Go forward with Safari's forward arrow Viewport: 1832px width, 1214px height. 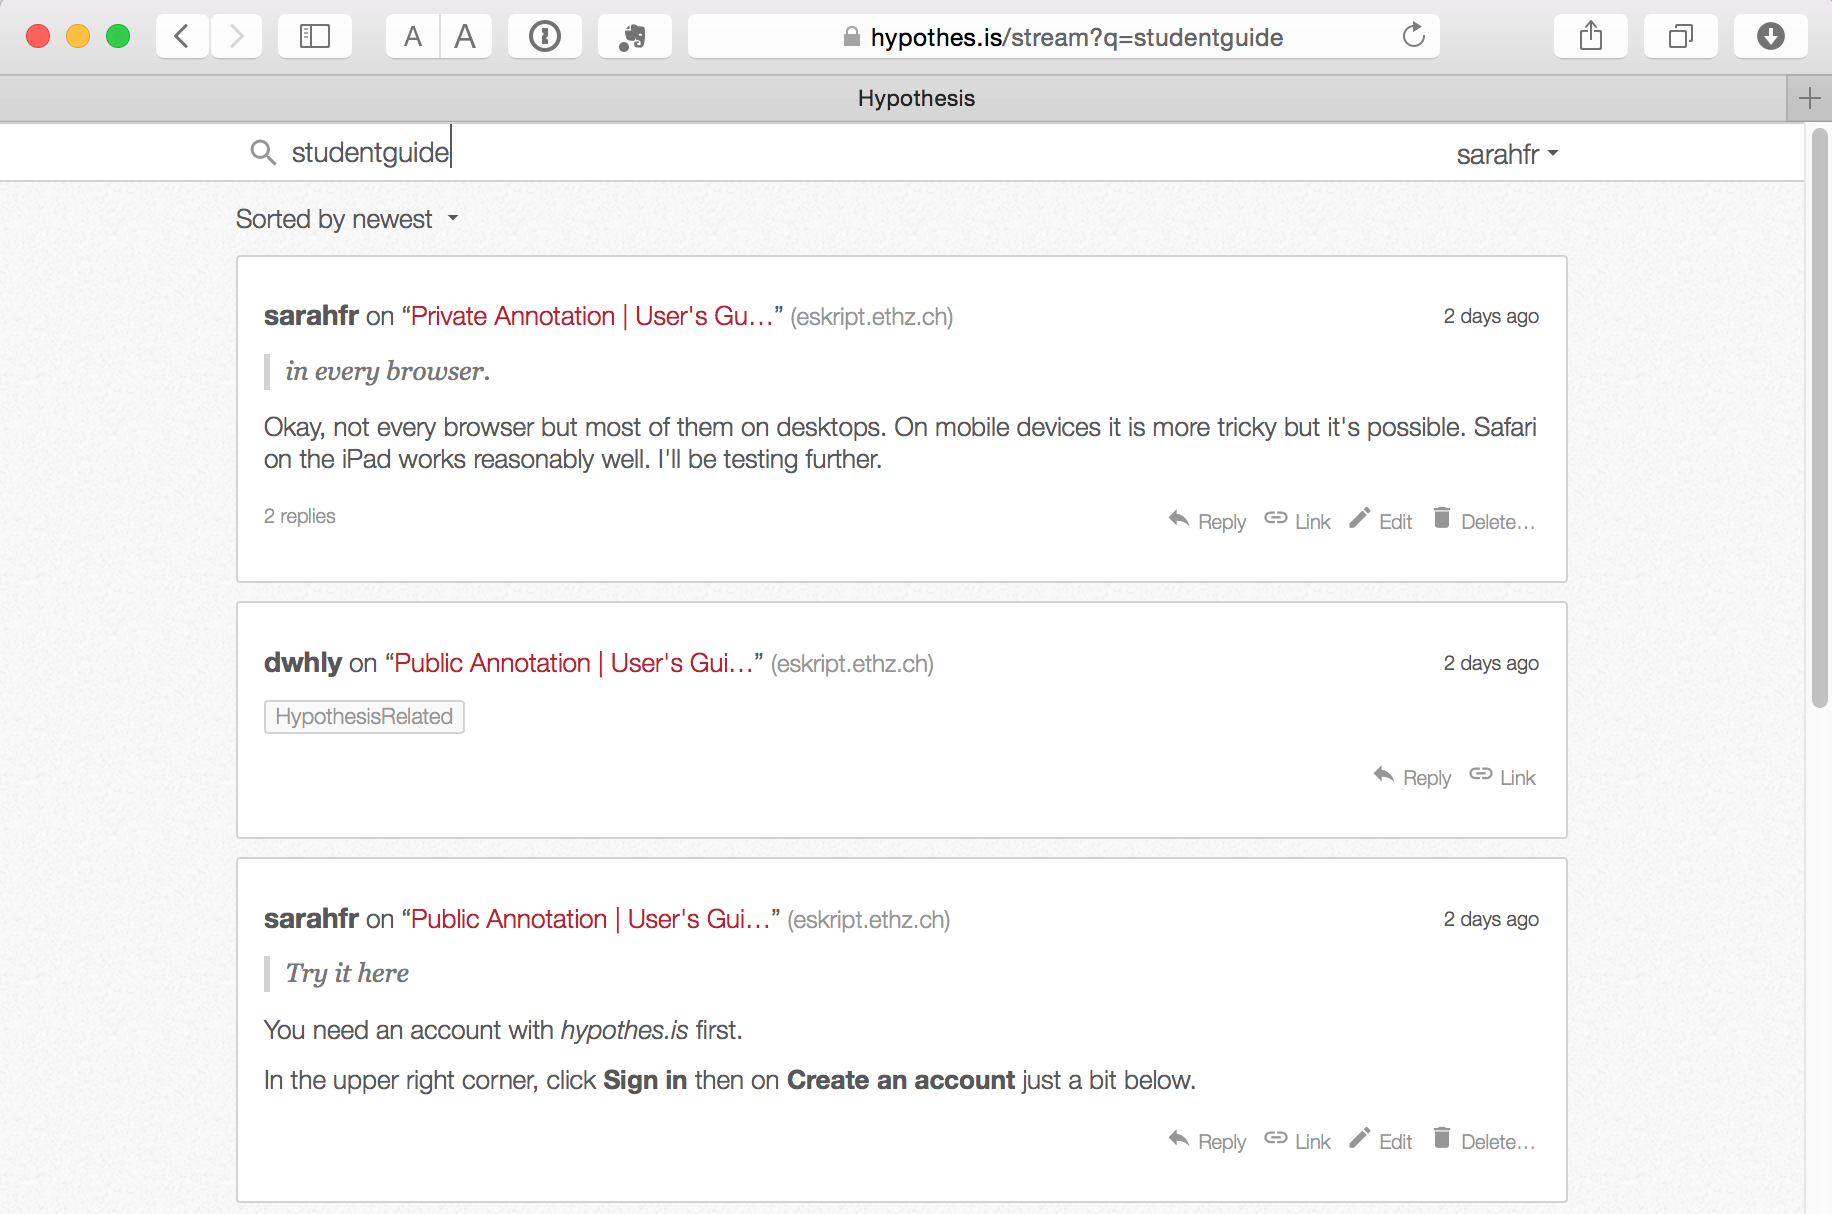coord(236,37)
